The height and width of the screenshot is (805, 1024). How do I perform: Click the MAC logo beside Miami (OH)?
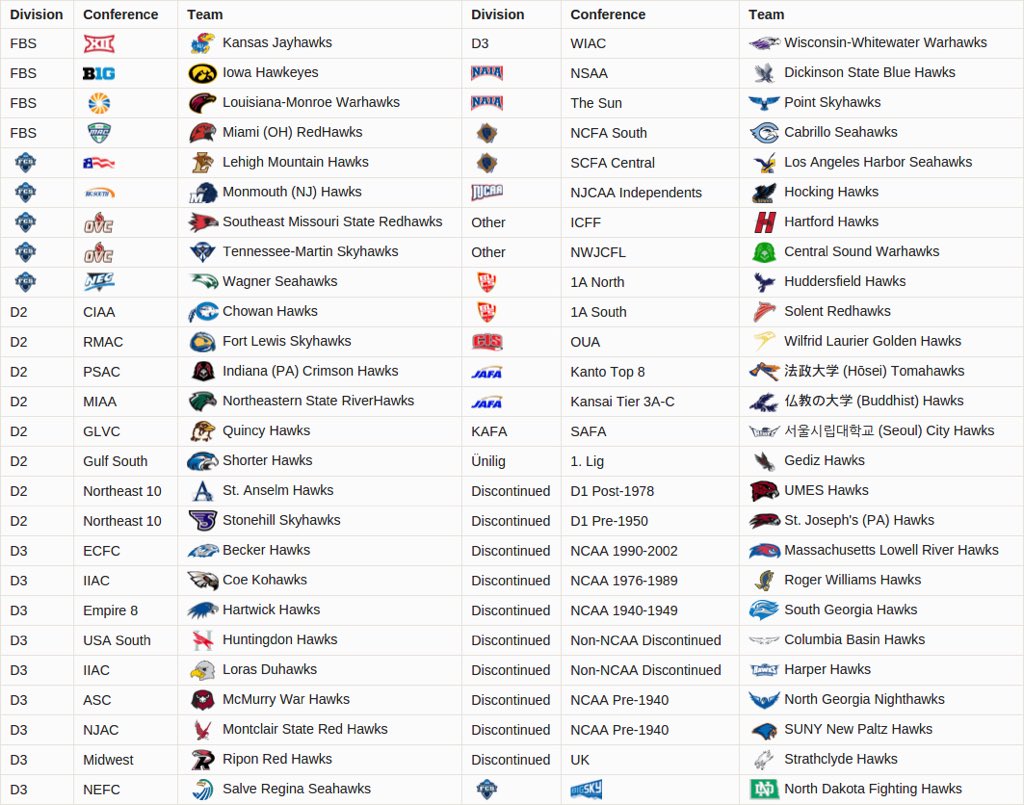point(99,133)
